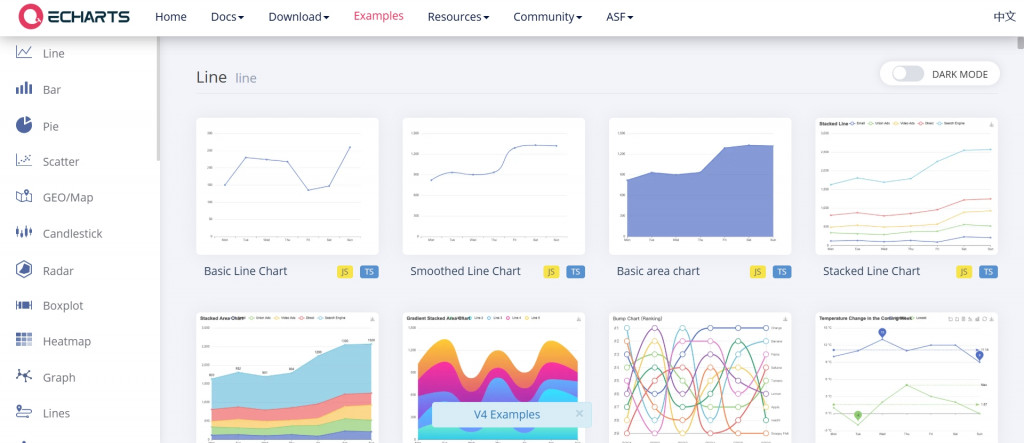Go to the Home menu item

170,17
